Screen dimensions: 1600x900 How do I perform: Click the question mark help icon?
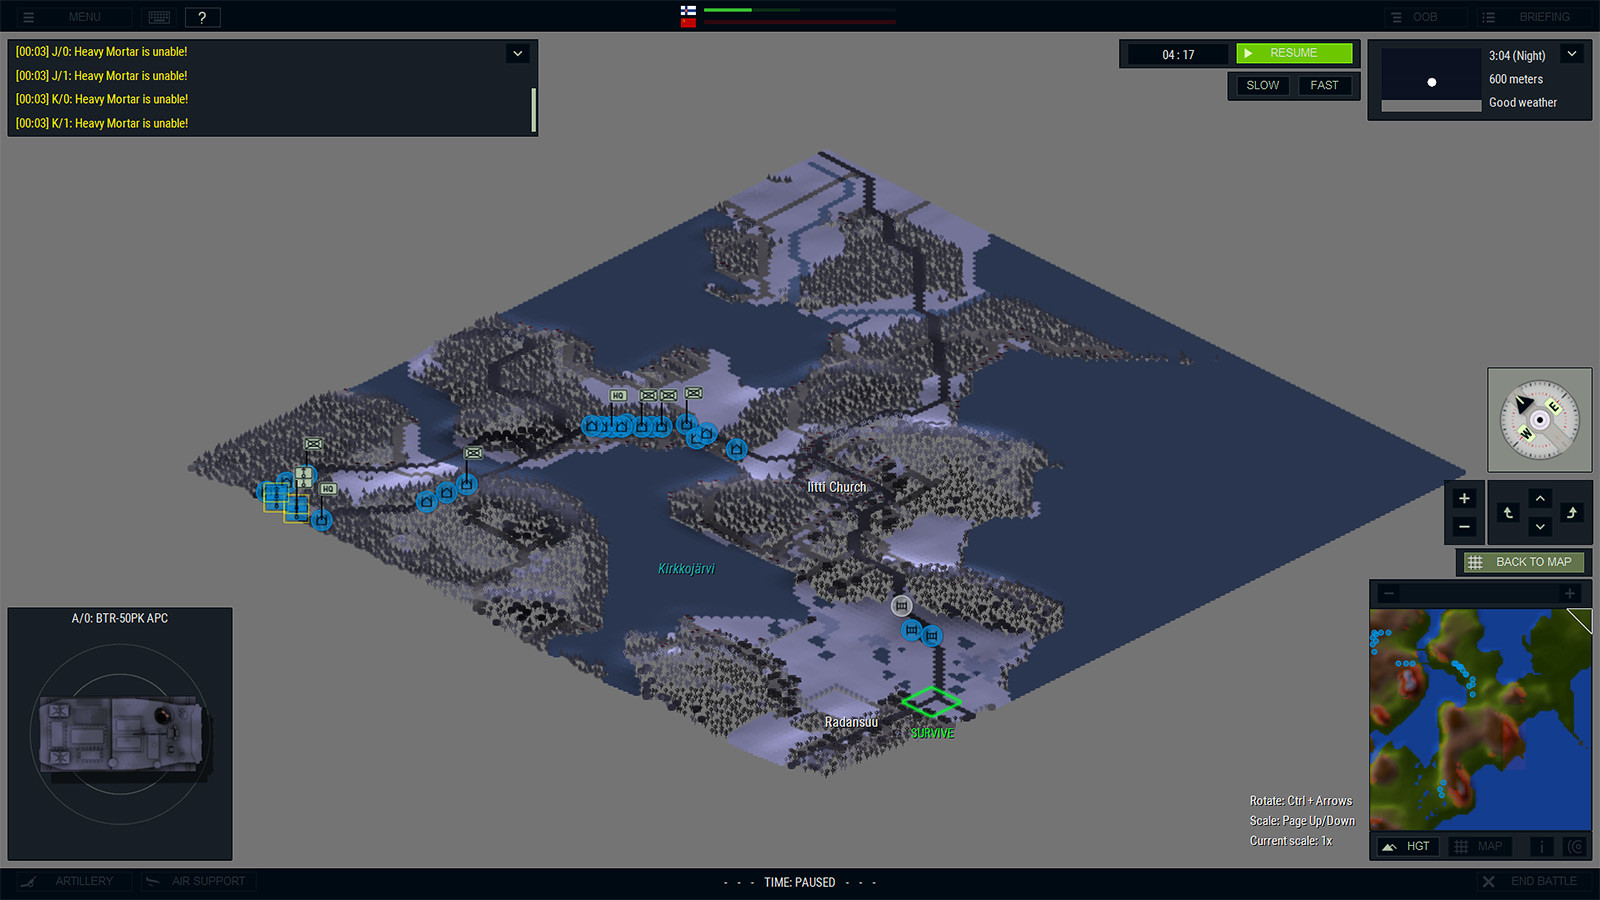pyautogui.click(x=202, y=16)
